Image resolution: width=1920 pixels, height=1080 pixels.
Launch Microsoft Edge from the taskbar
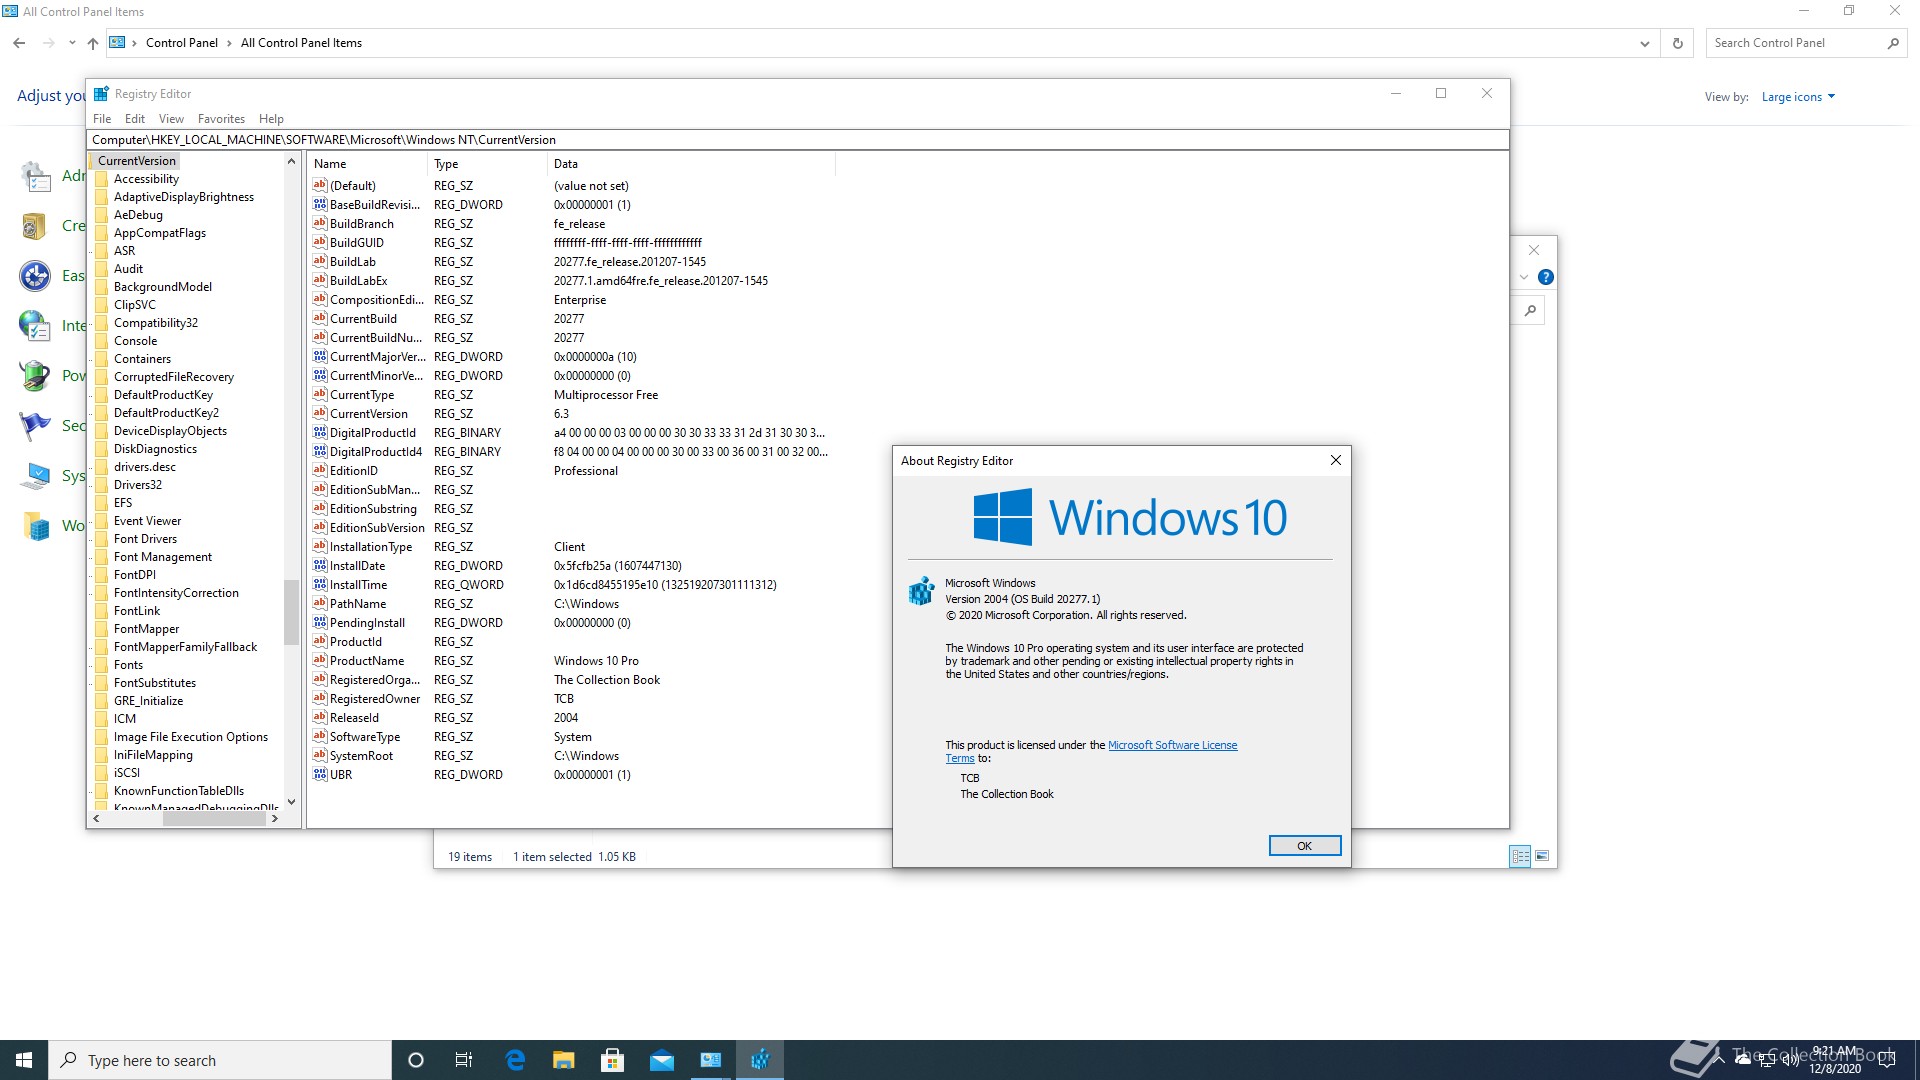pos(515,1060)
